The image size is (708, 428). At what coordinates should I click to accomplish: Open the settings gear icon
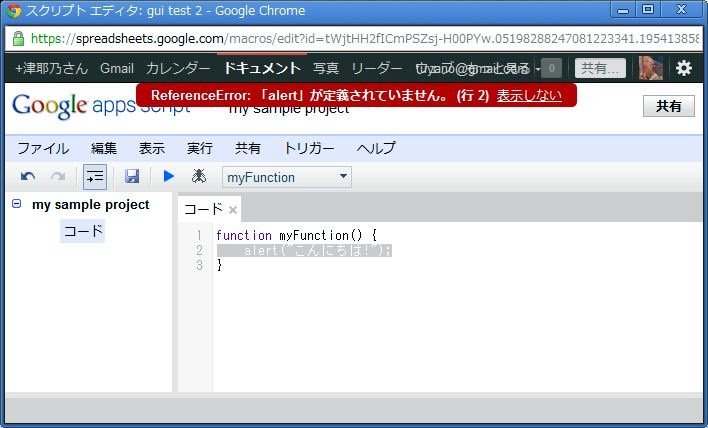[684, 68]
